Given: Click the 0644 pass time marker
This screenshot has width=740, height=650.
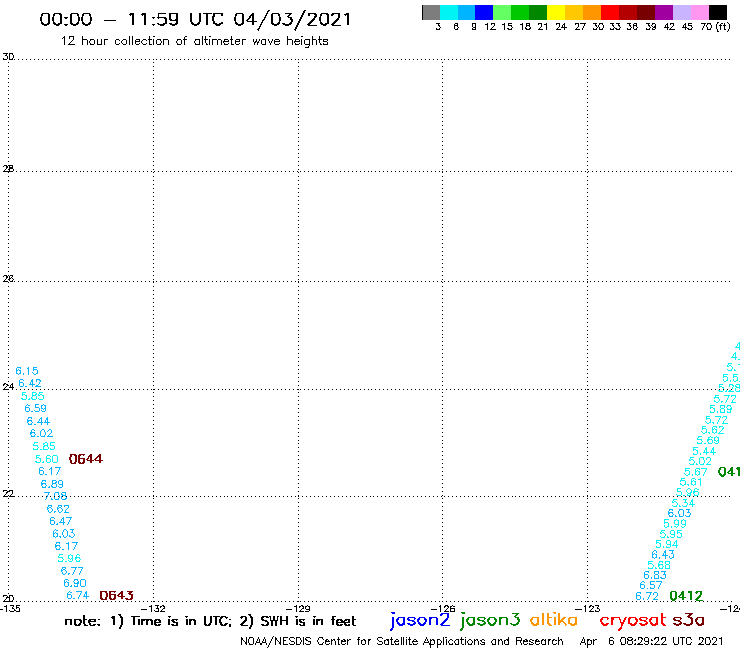Looking at the screenshot, I should [85, 459].
